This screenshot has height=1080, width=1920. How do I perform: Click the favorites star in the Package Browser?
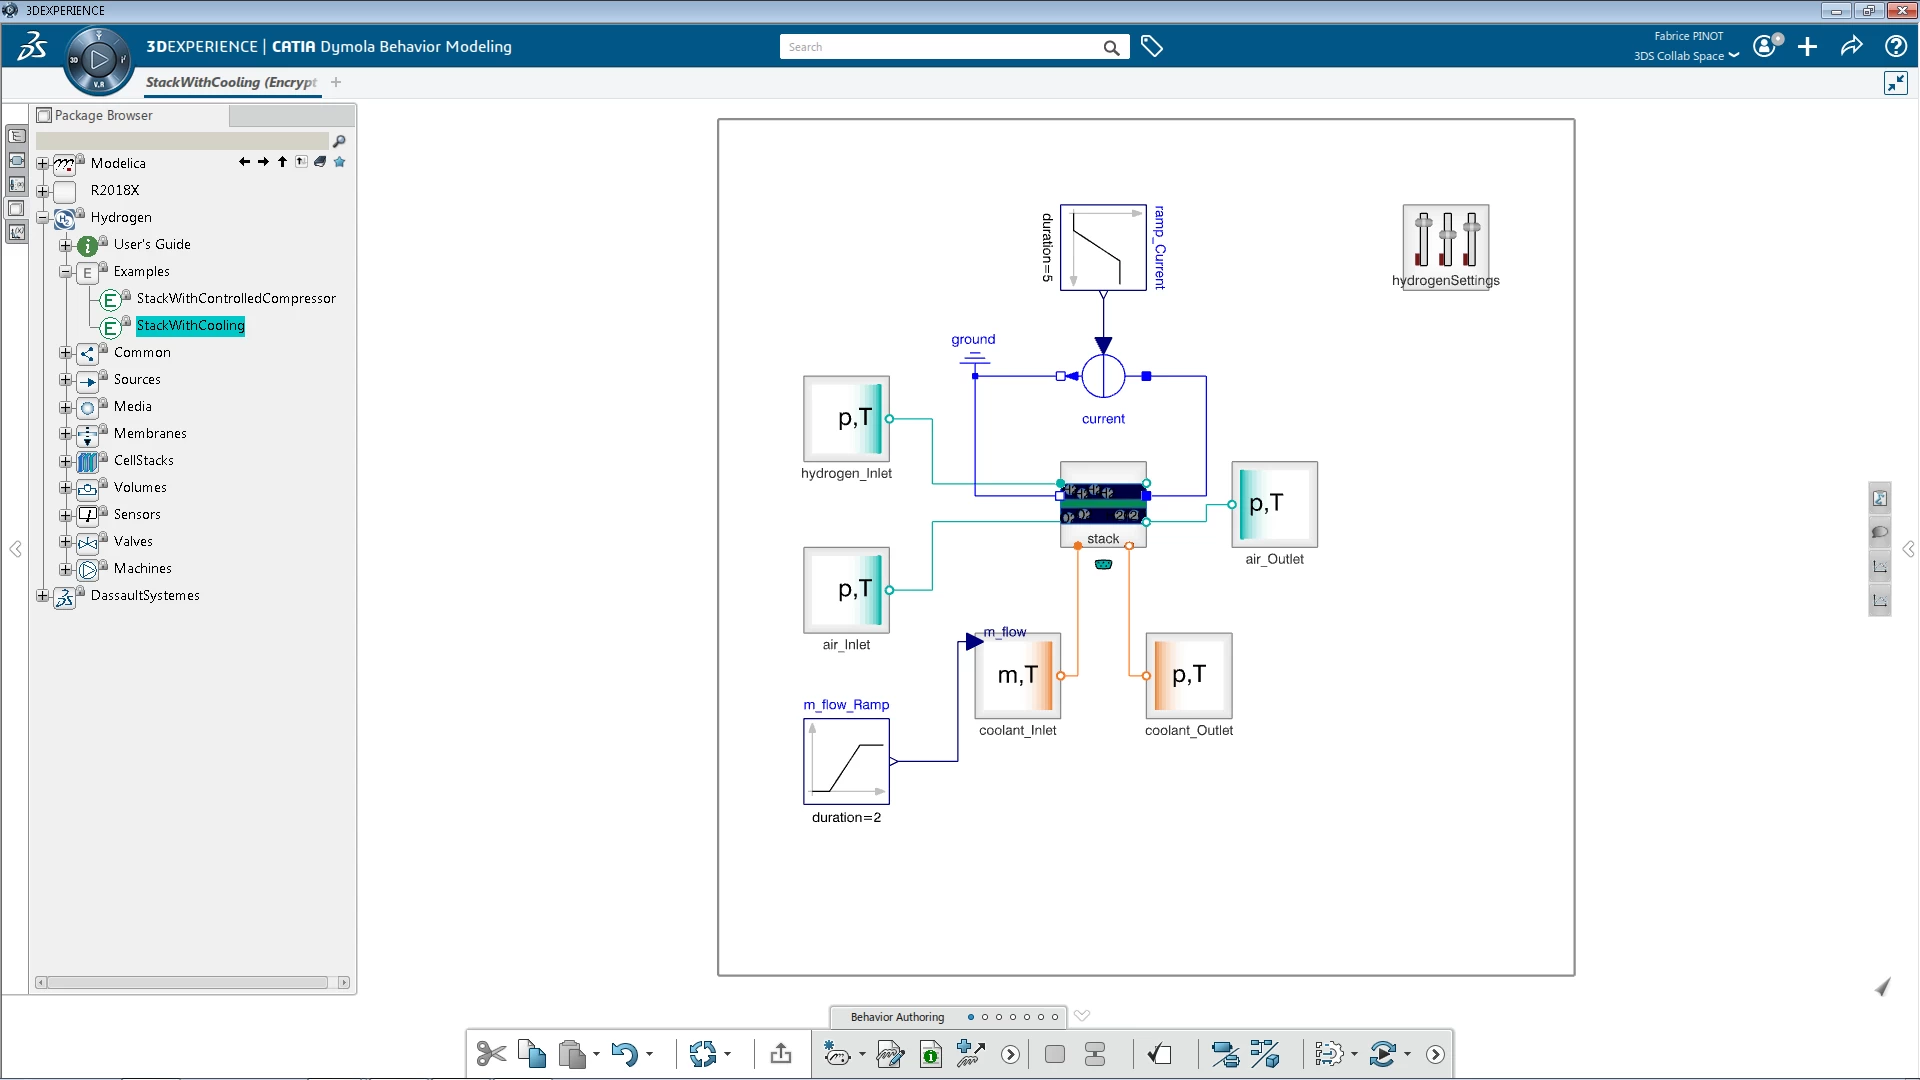click(x=339, y=162)
